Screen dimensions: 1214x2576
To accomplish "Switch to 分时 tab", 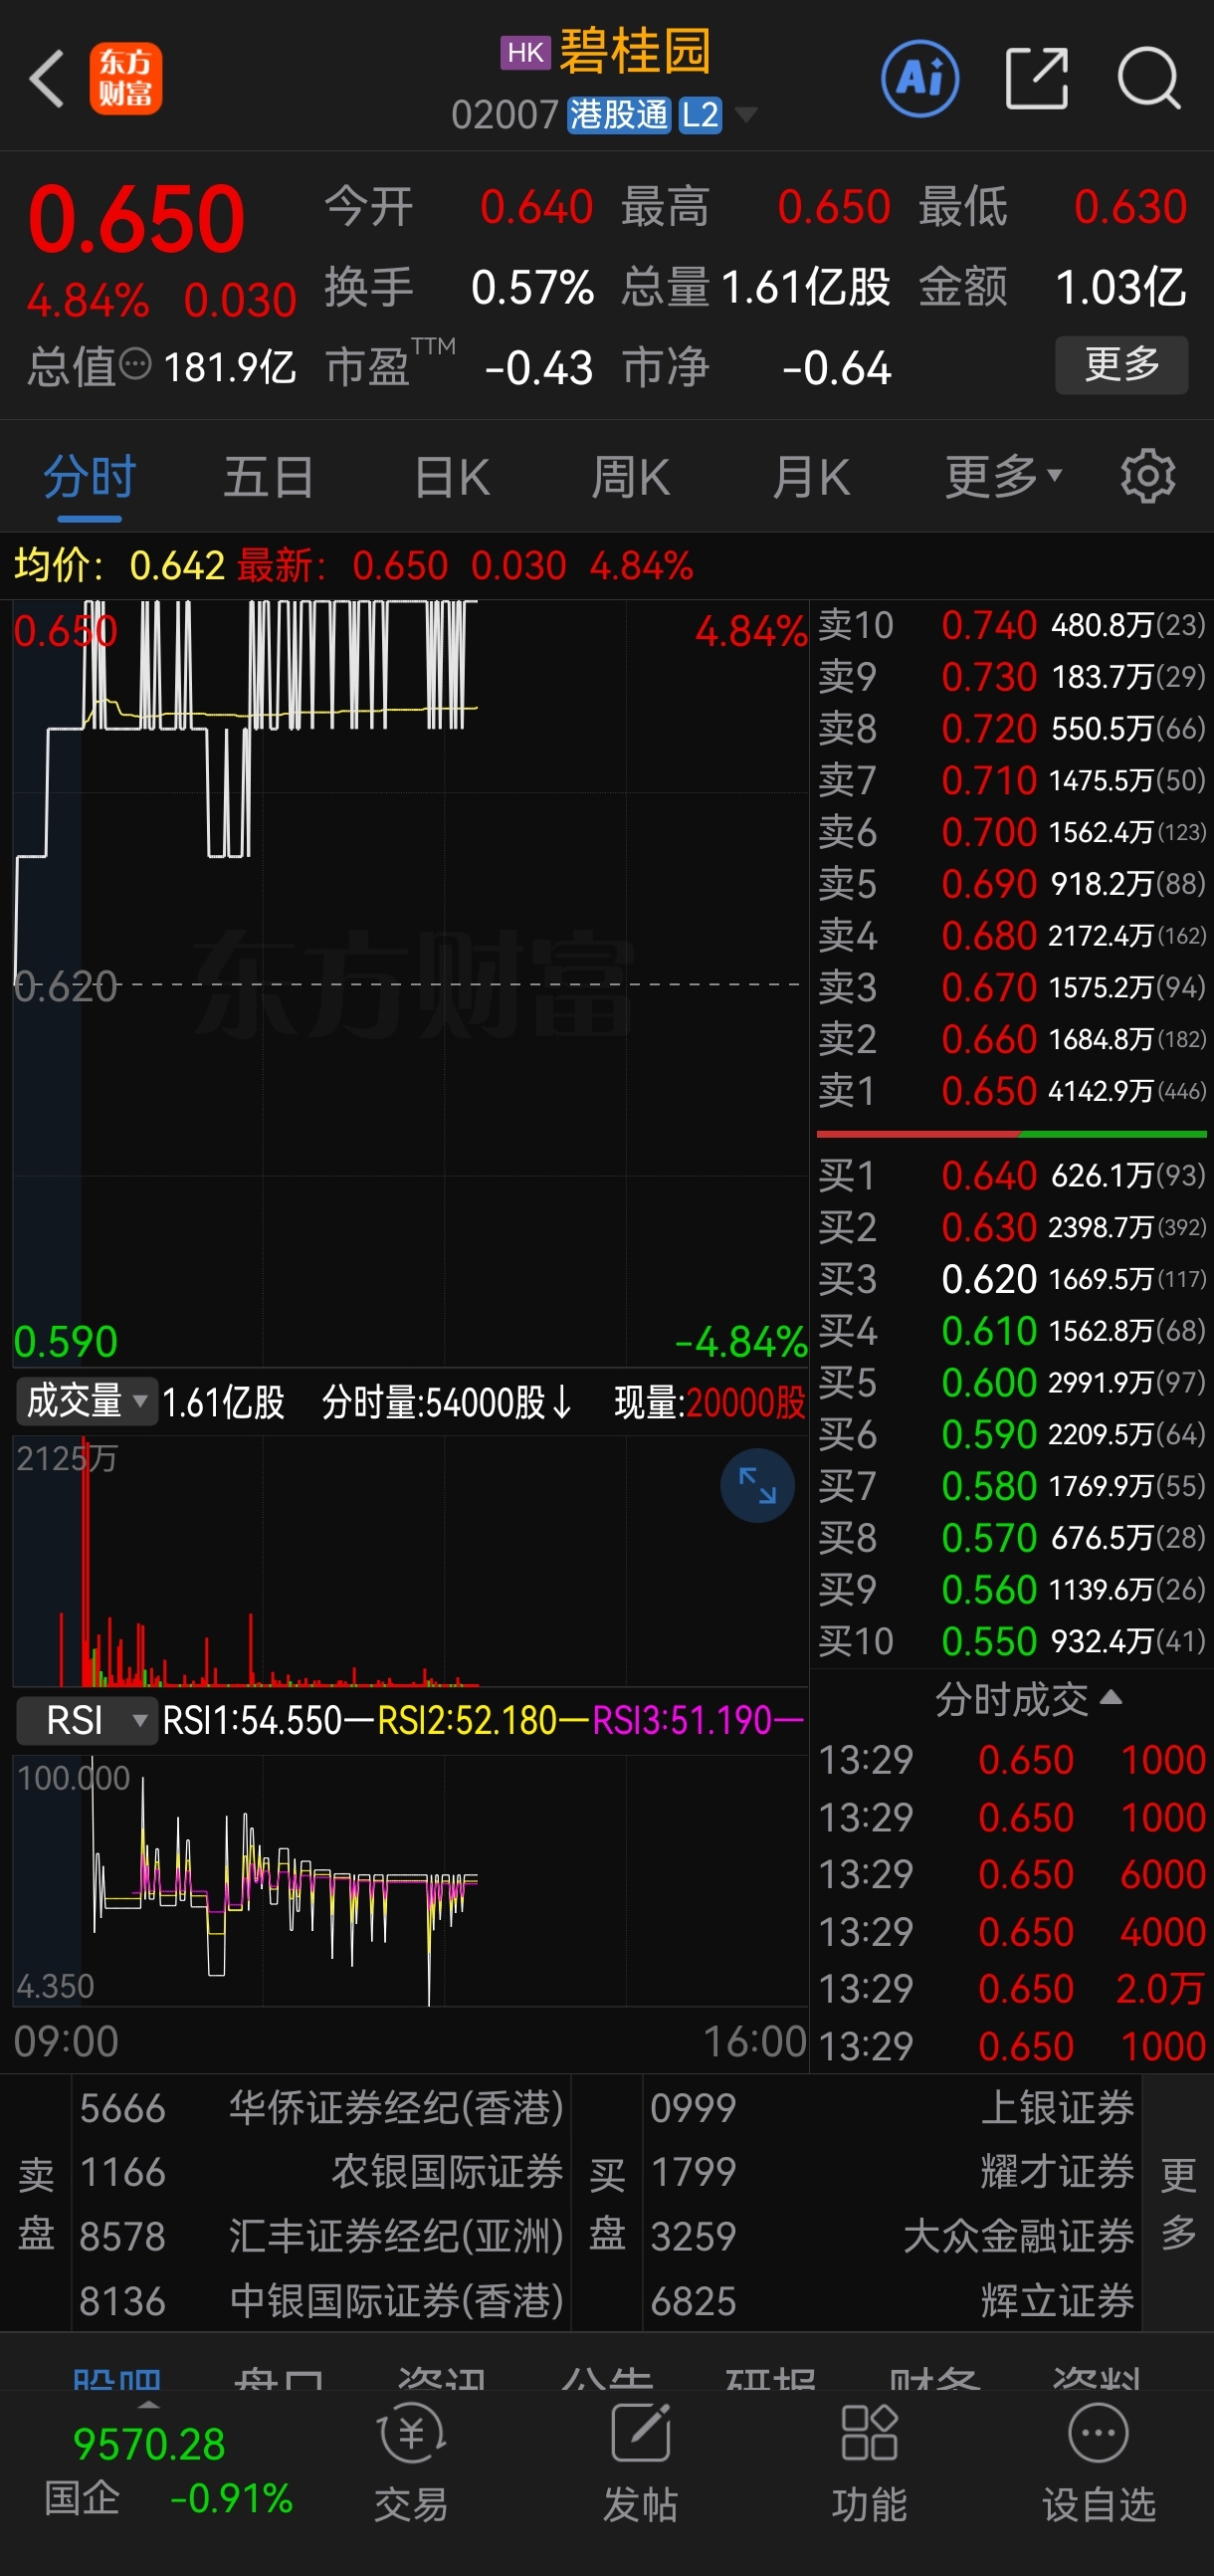I will pos(90,476).
